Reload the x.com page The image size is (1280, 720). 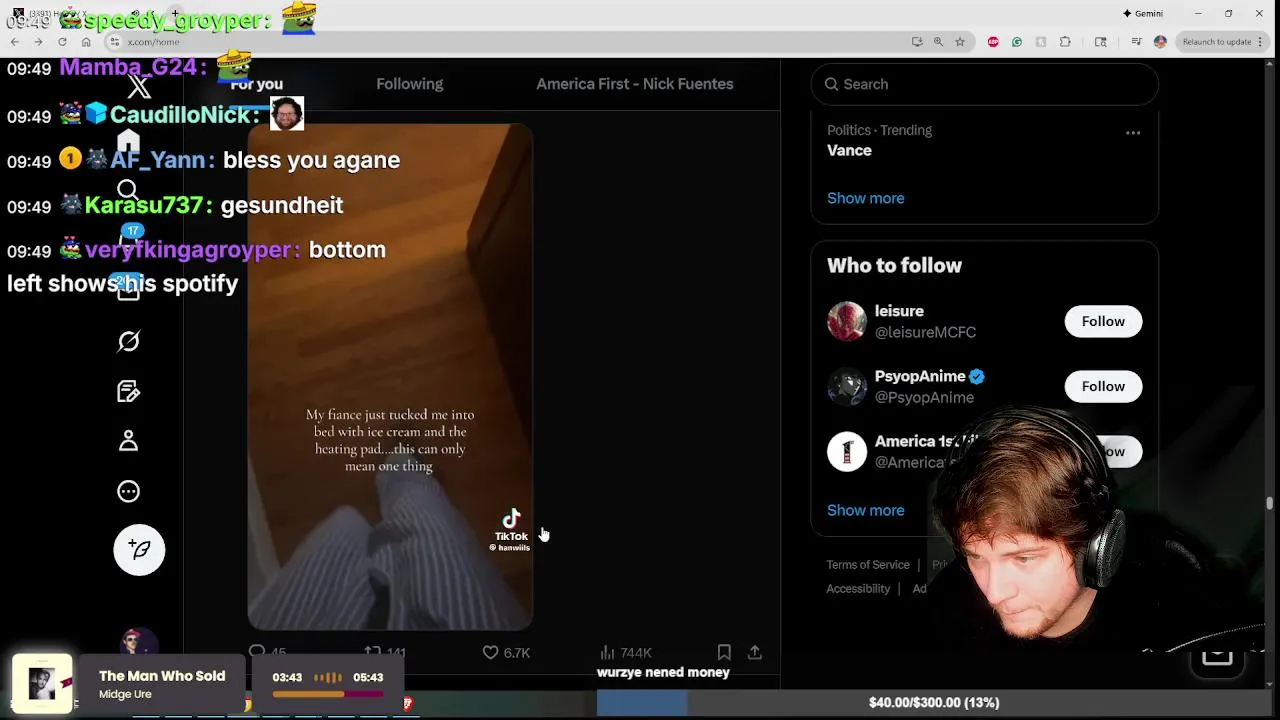coord(62,42)
